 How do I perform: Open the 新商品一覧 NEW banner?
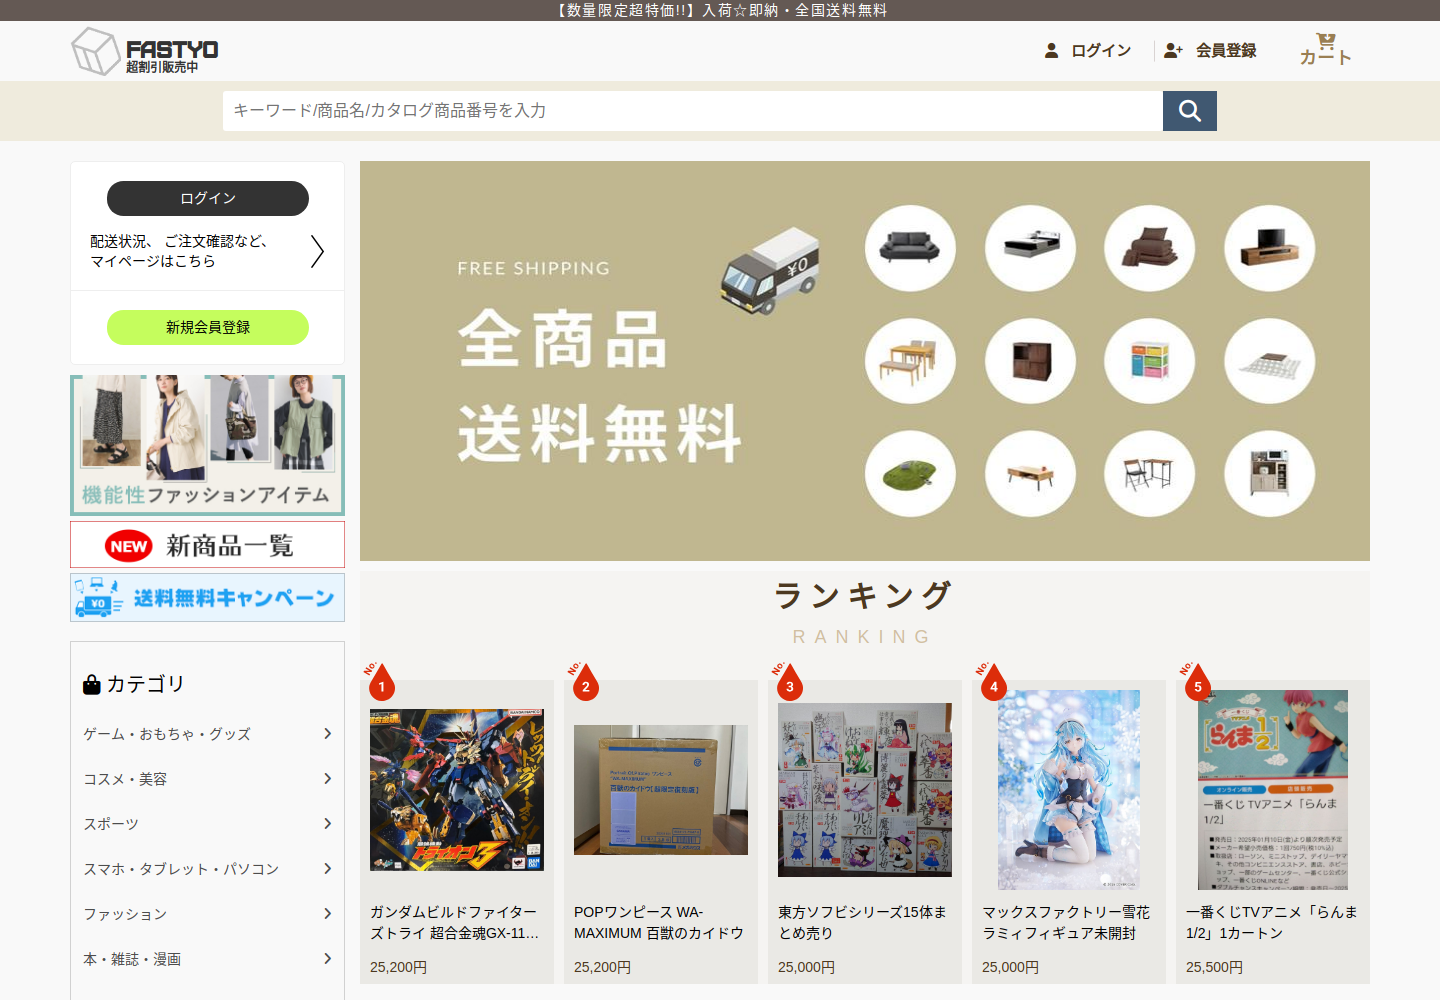(208, 545)
